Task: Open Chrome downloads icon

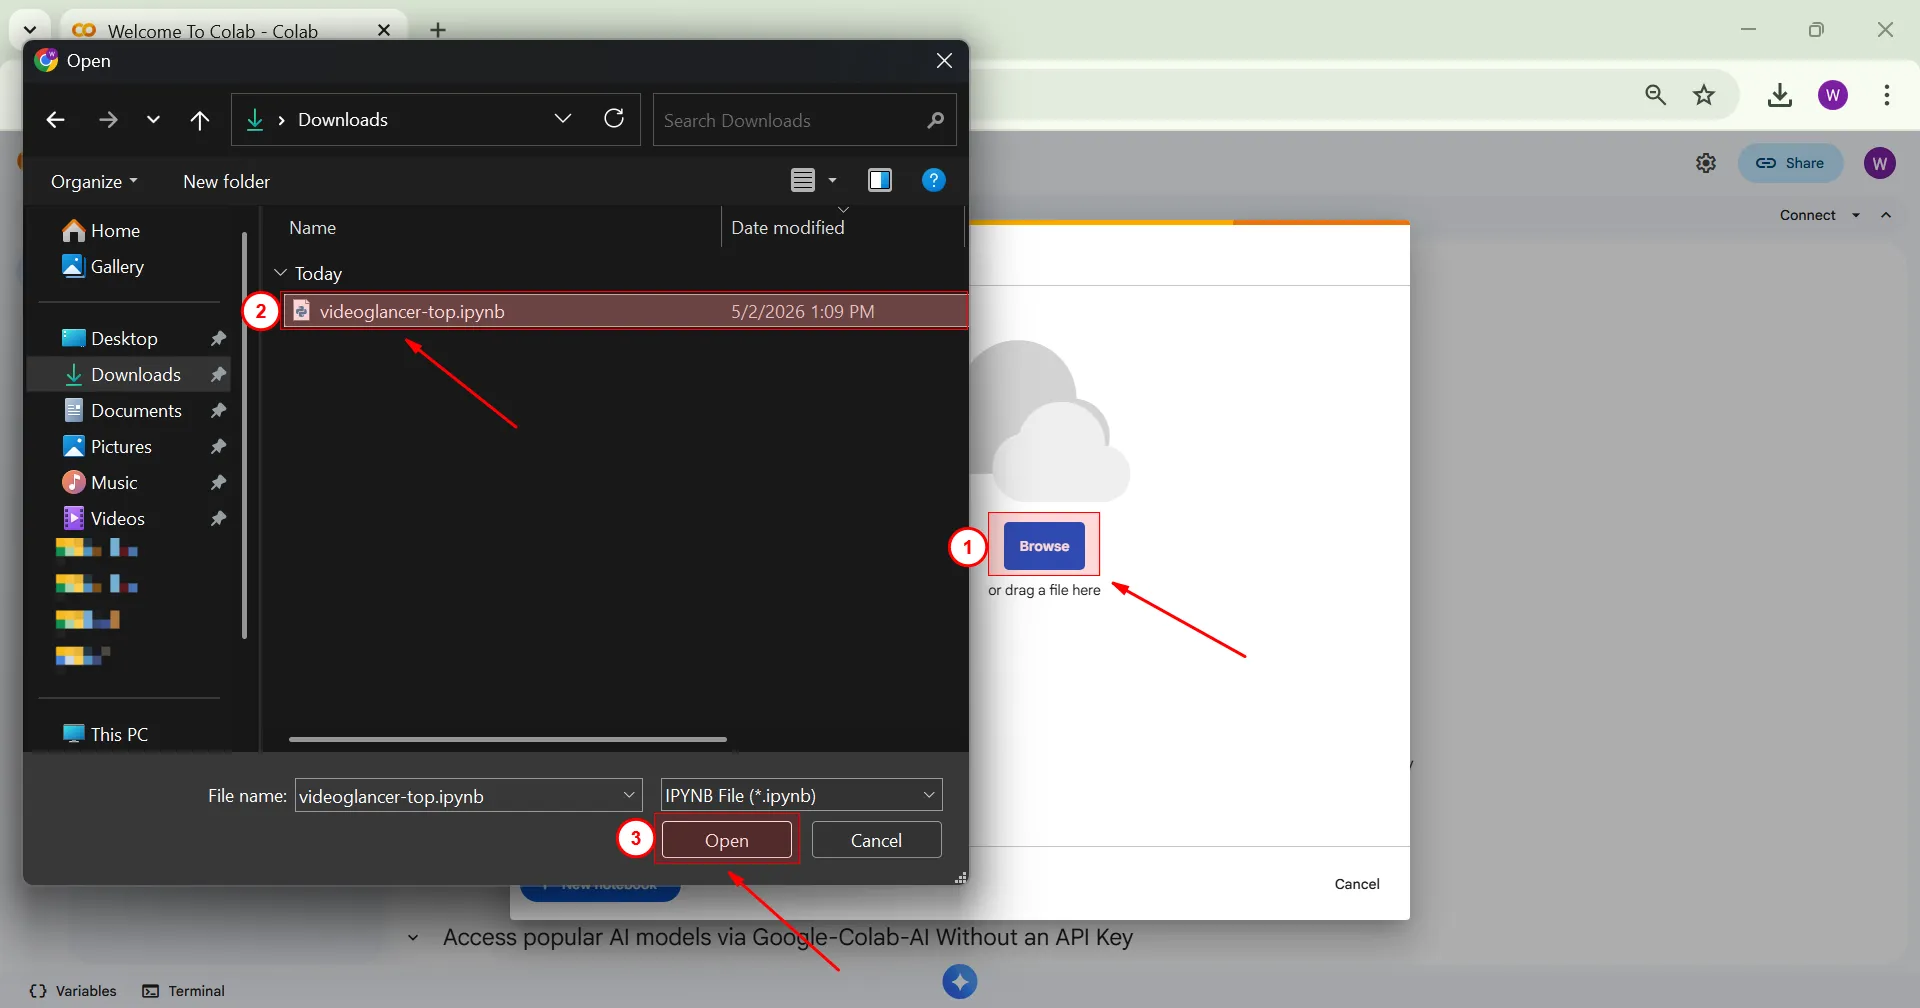Action: click(x=1780, y=95)
